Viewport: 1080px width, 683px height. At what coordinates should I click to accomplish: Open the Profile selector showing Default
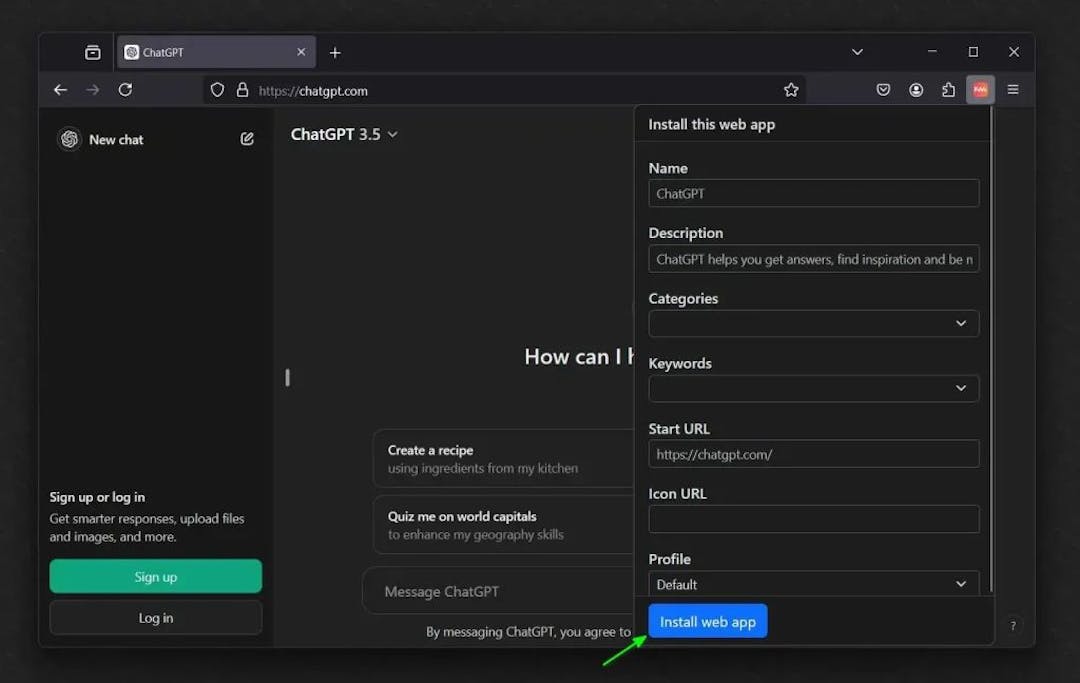tap(813, 584)
